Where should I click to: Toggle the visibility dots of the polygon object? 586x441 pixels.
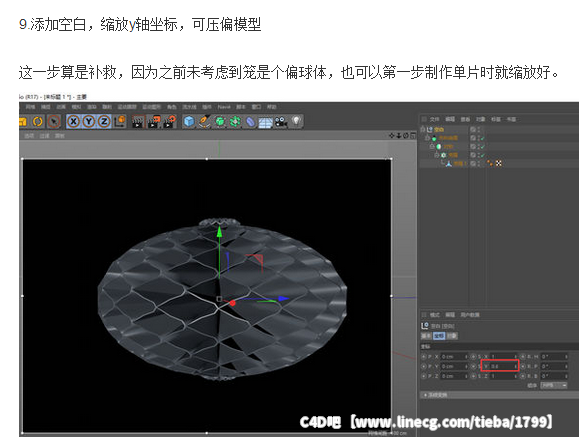click(x=479, y=163)
